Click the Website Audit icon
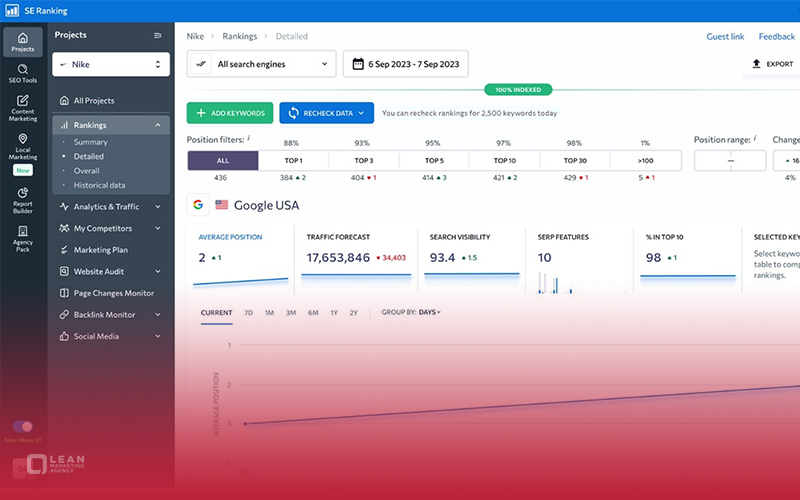The height and width of the screenshot is (500, 800). pyautogui.click(x=64, y=271)
